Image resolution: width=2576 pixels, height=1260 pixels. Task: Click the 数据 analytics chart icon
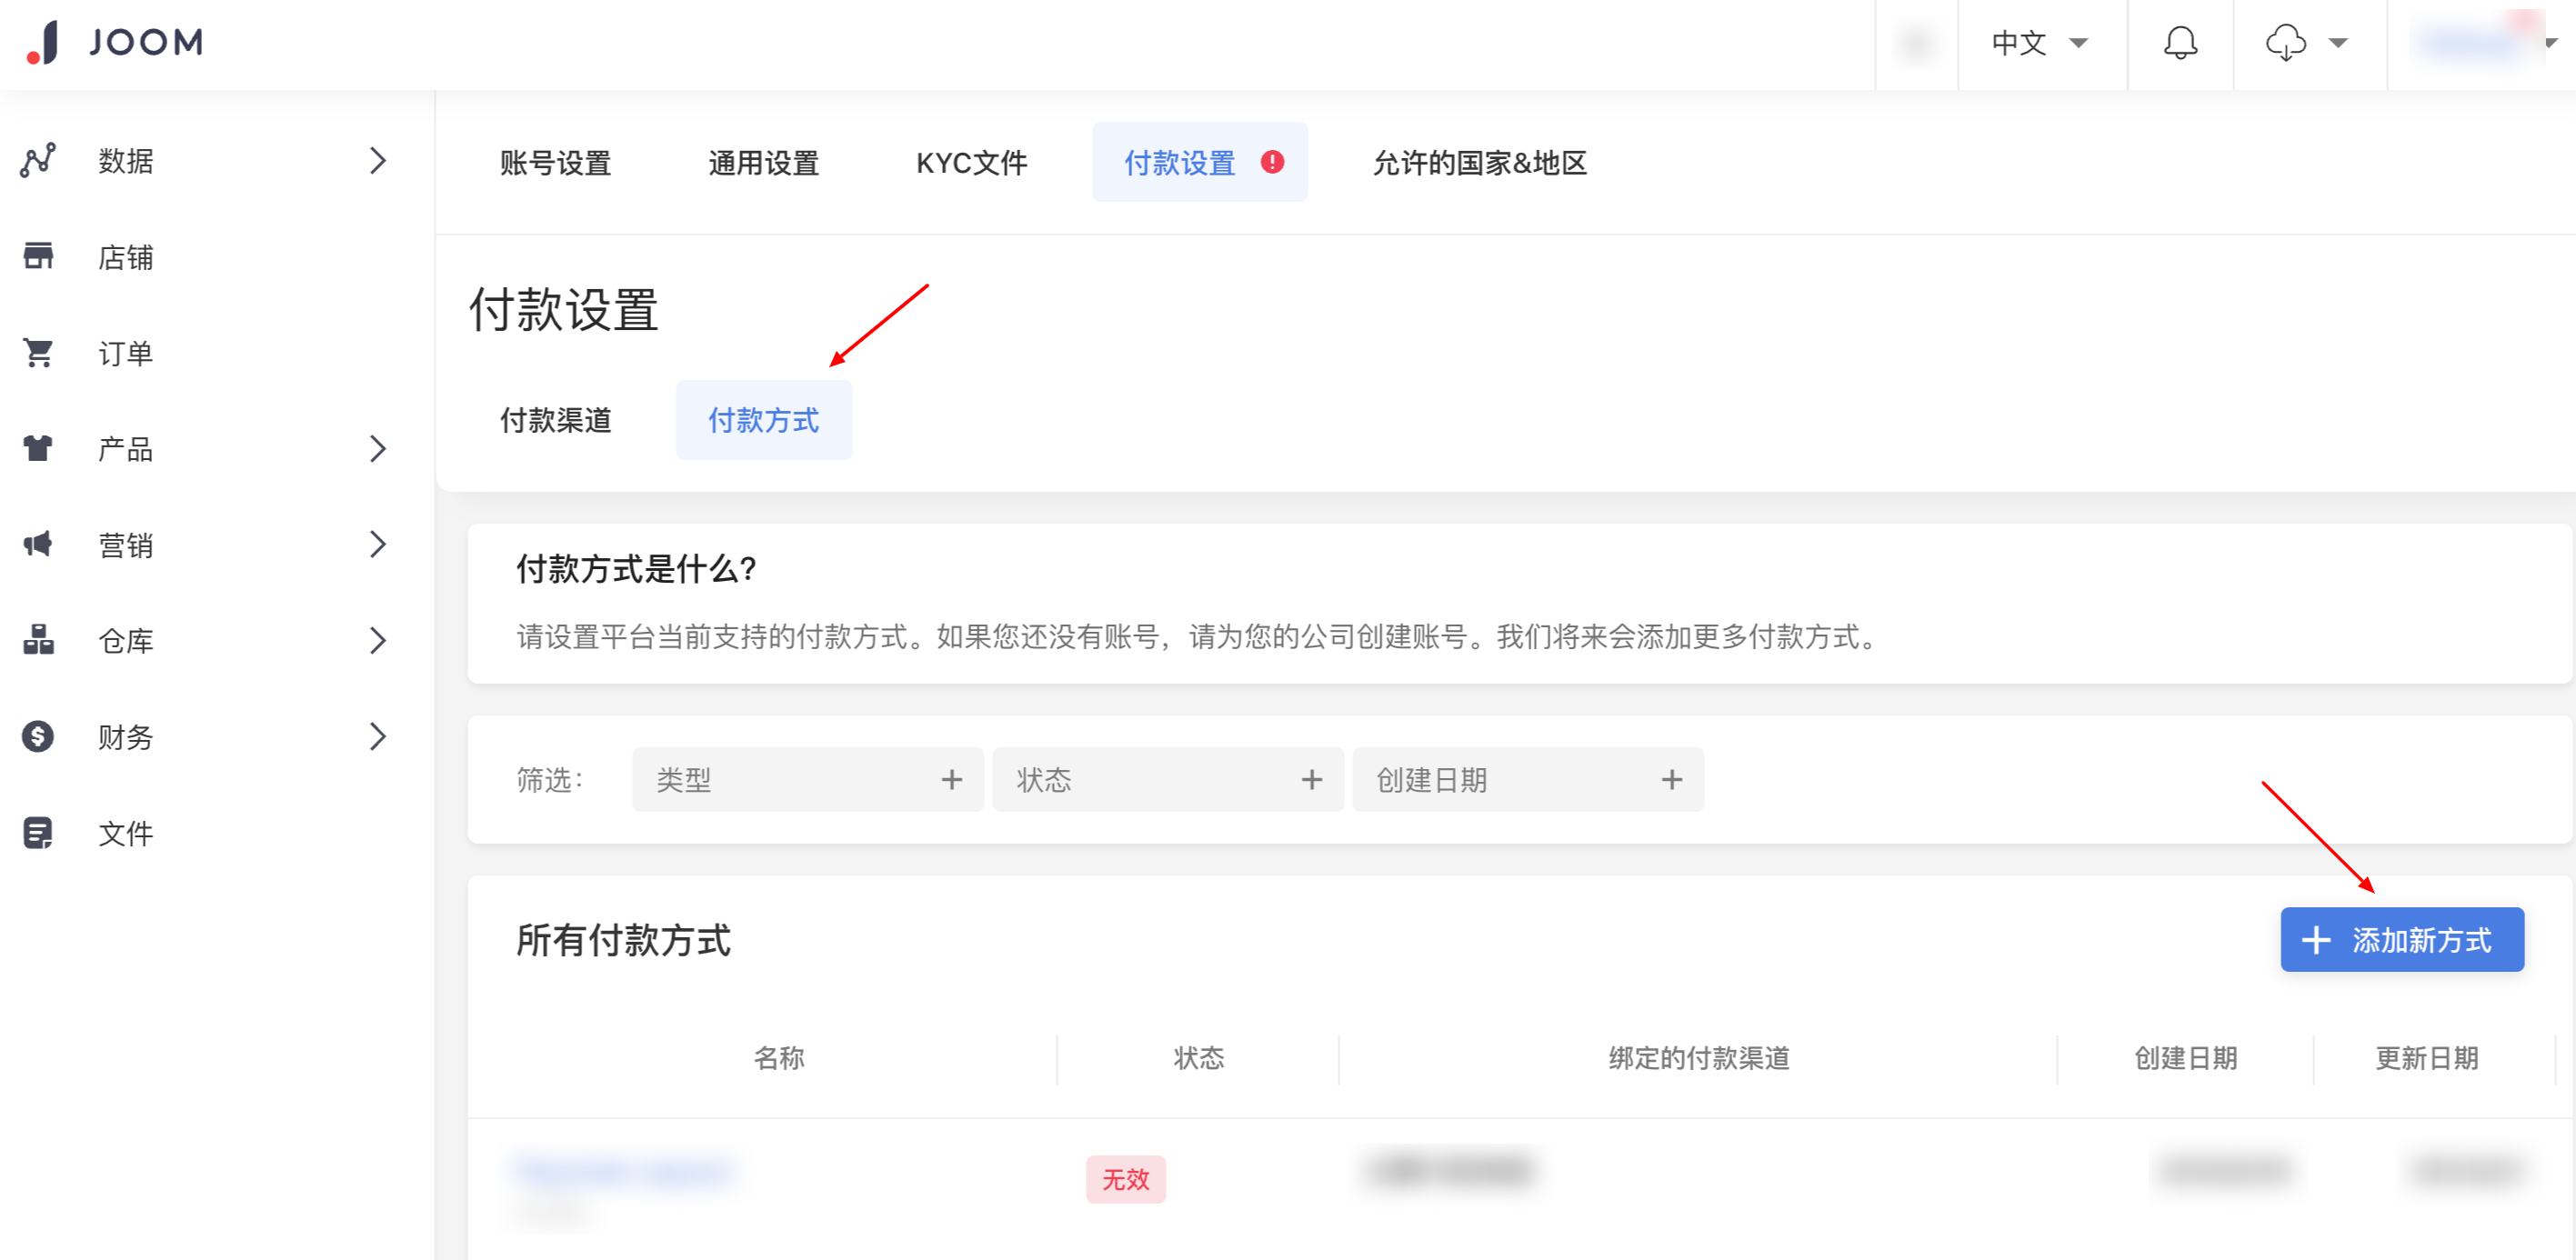tap(38, 160)
